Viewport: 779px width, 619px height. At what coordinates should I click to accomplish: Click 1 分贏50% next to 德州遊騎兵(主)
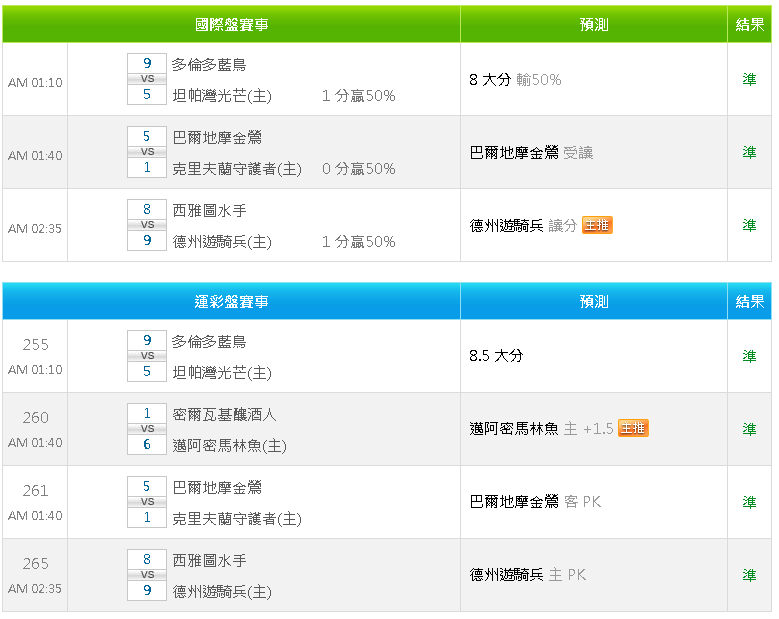point(358,242)
